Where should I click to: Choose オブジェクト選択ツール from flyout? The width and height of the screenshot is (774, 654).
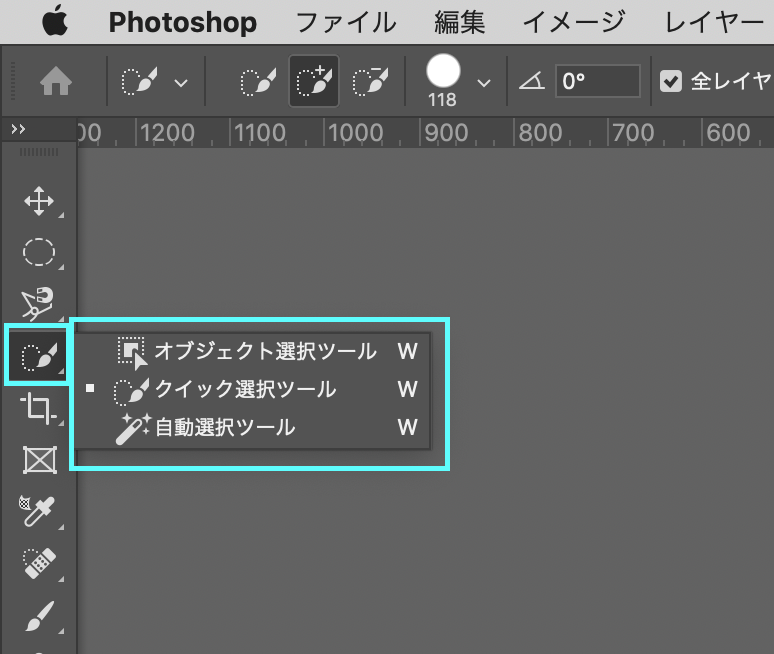click(x=253, y=351)
